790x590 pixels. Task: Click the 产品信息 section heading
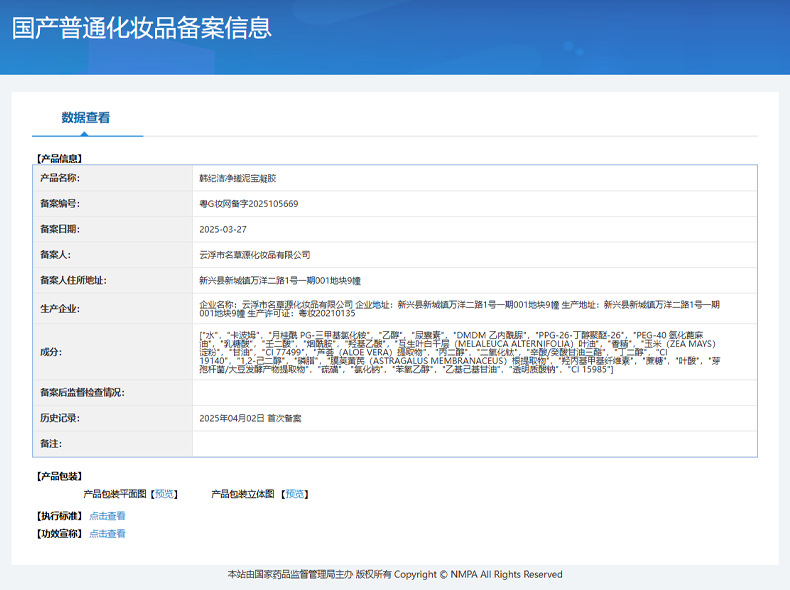[59, 158]
